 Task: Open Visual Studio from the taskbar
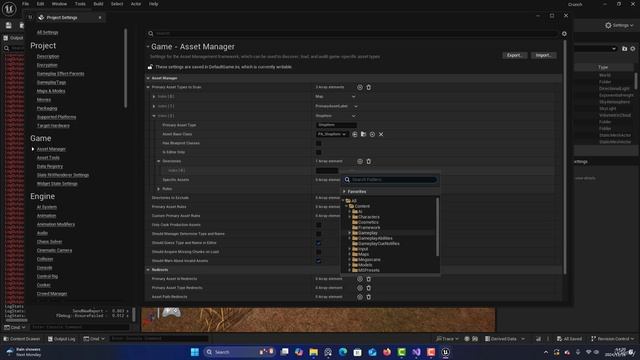416,352
